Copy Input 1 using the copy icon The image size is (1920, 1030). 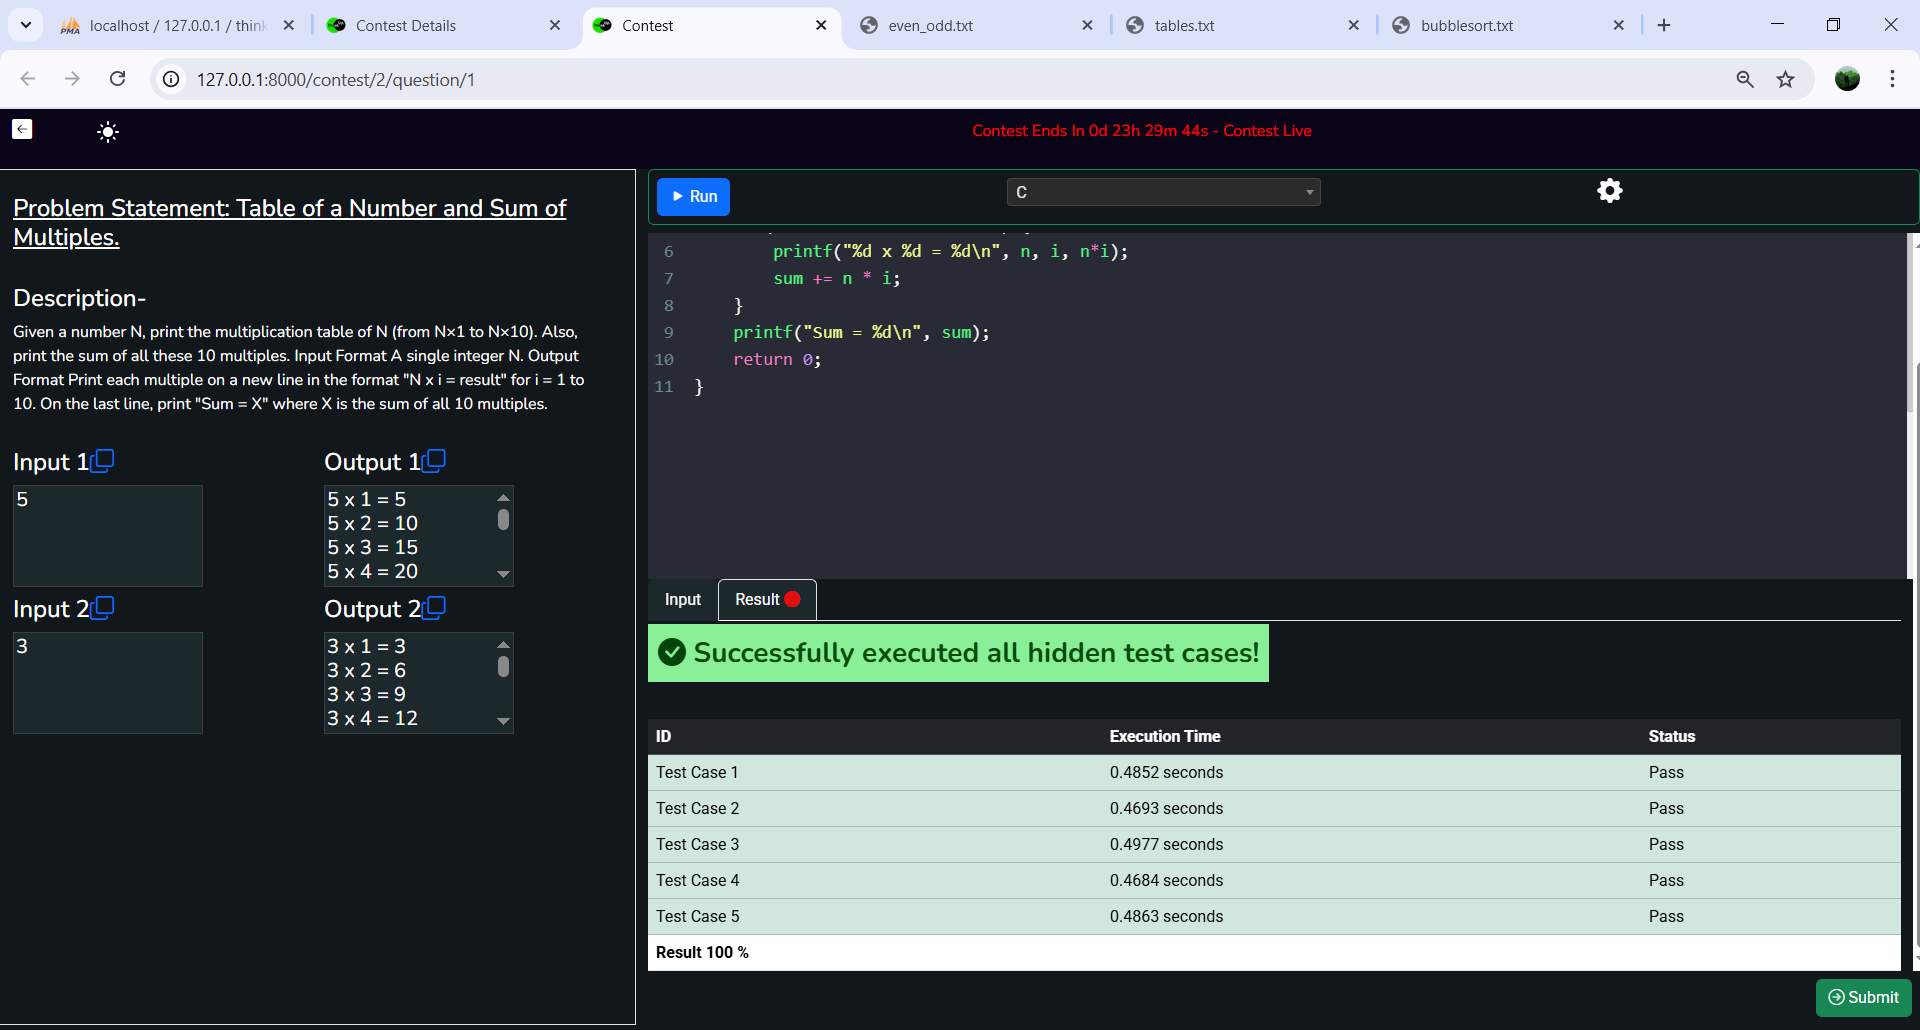coord(103,461)
